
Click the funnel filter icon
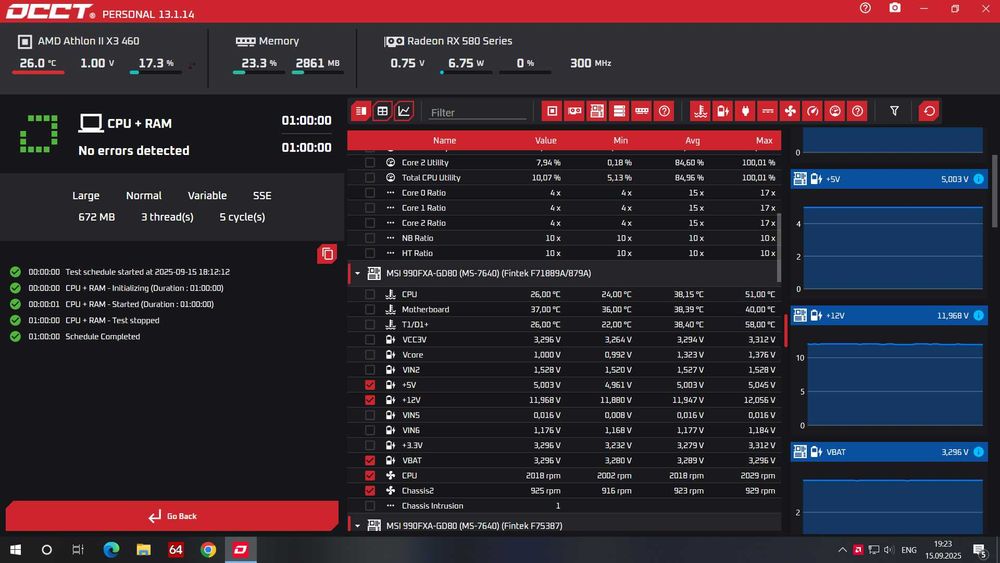tap(895, 111)
